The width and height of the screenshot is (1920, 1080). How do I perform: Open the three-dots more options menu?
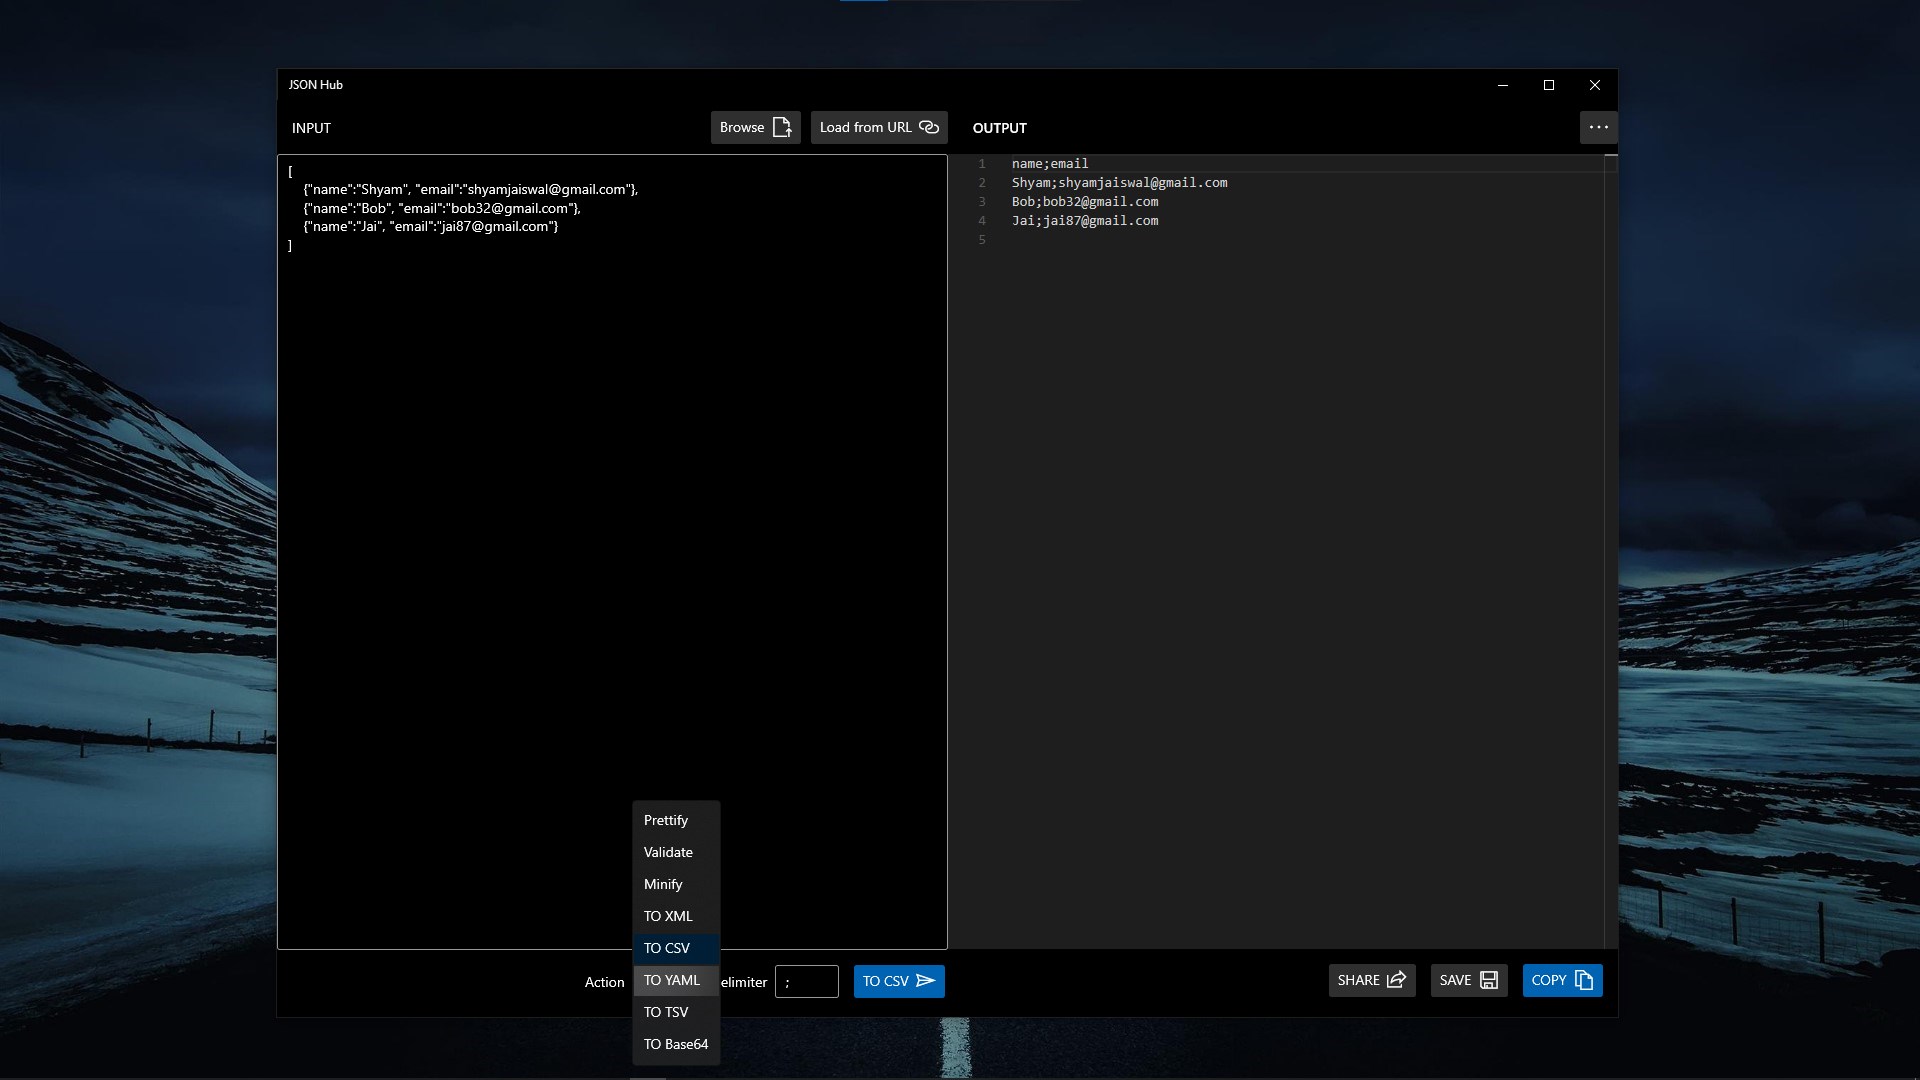pyautogui.click(x=1598, y=127)
